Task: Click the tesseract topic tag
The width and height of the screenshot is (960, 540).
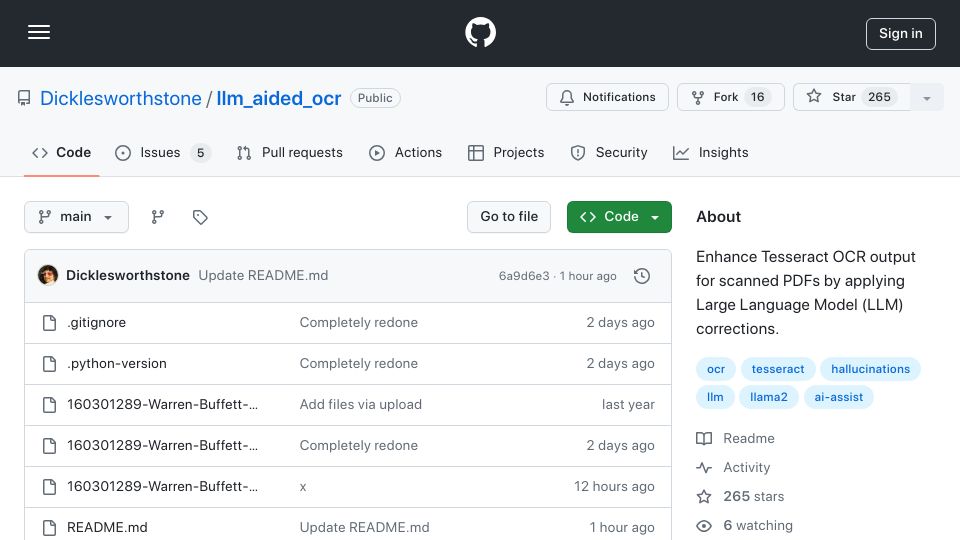Action: coord(778,369)
